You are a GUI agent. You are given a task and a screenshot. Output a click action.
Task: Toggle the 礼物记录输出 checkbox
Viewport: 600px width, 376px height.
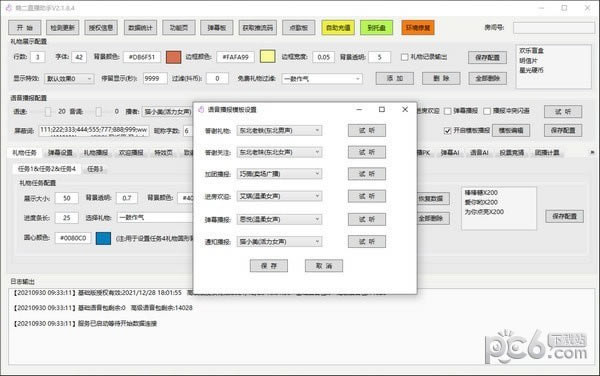404,57
